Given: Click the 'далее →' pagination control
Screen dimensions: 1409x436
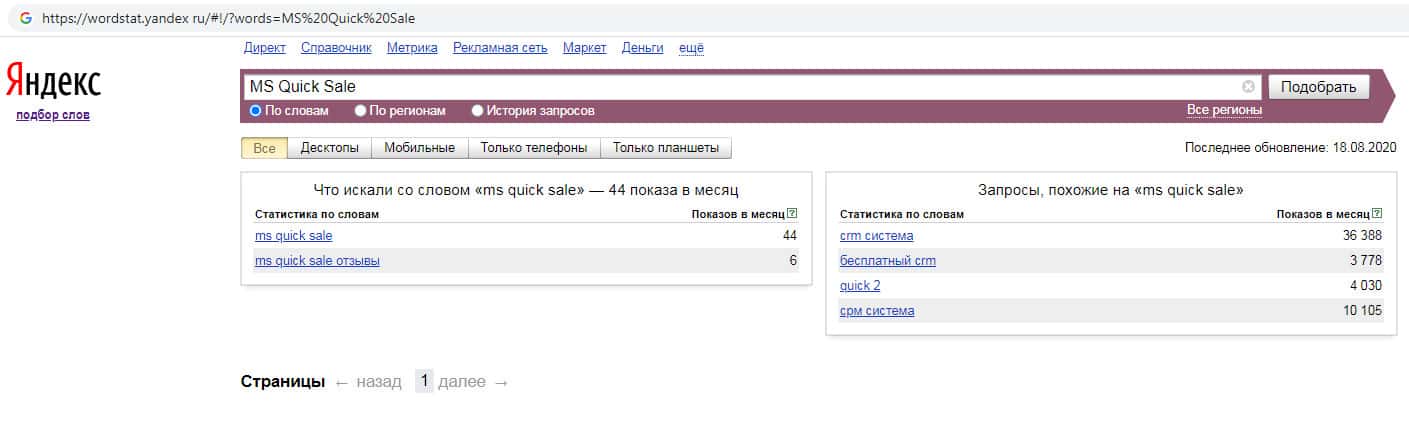Looking at the screenshot, I should (x=473, y=382).
